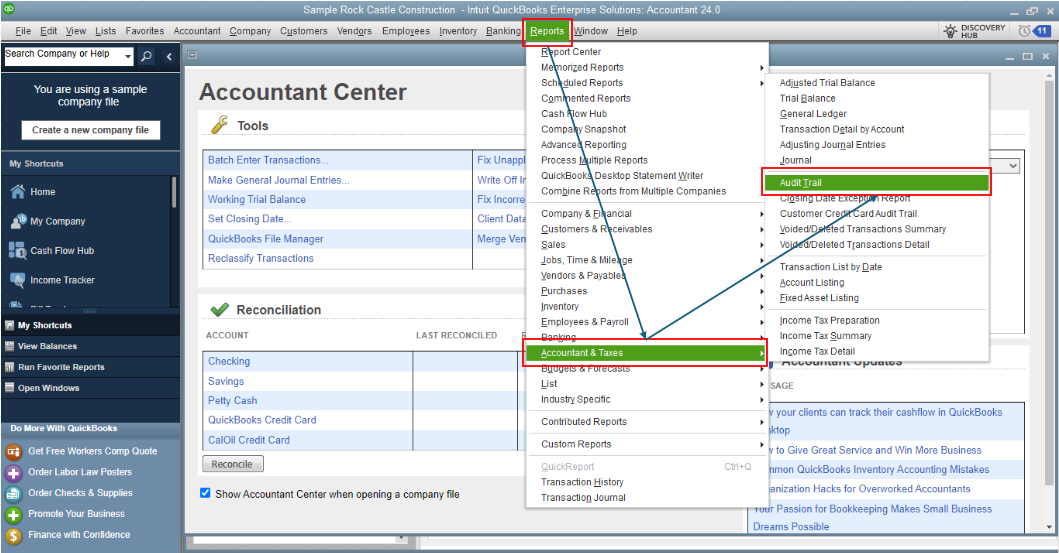The width and height of the screenshot is (1059, 553).
Task: Click Order Checks & Supplies icon
Action: [x=14, y=493]
